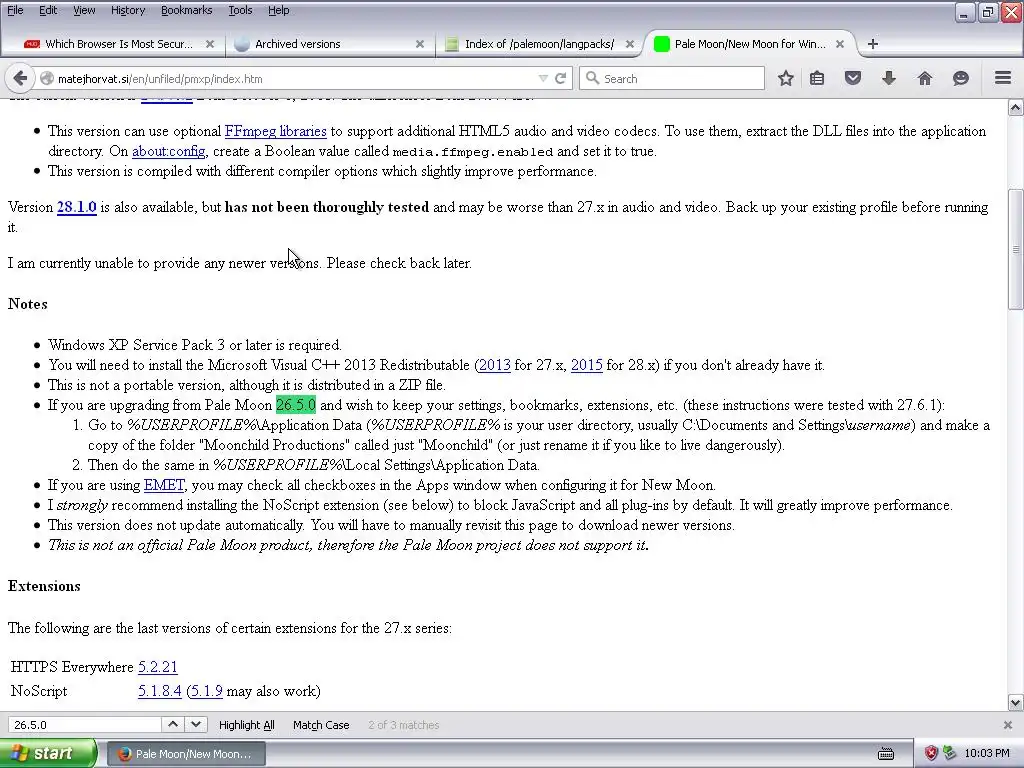Bookmark this page with the star icon

[786, 78]
